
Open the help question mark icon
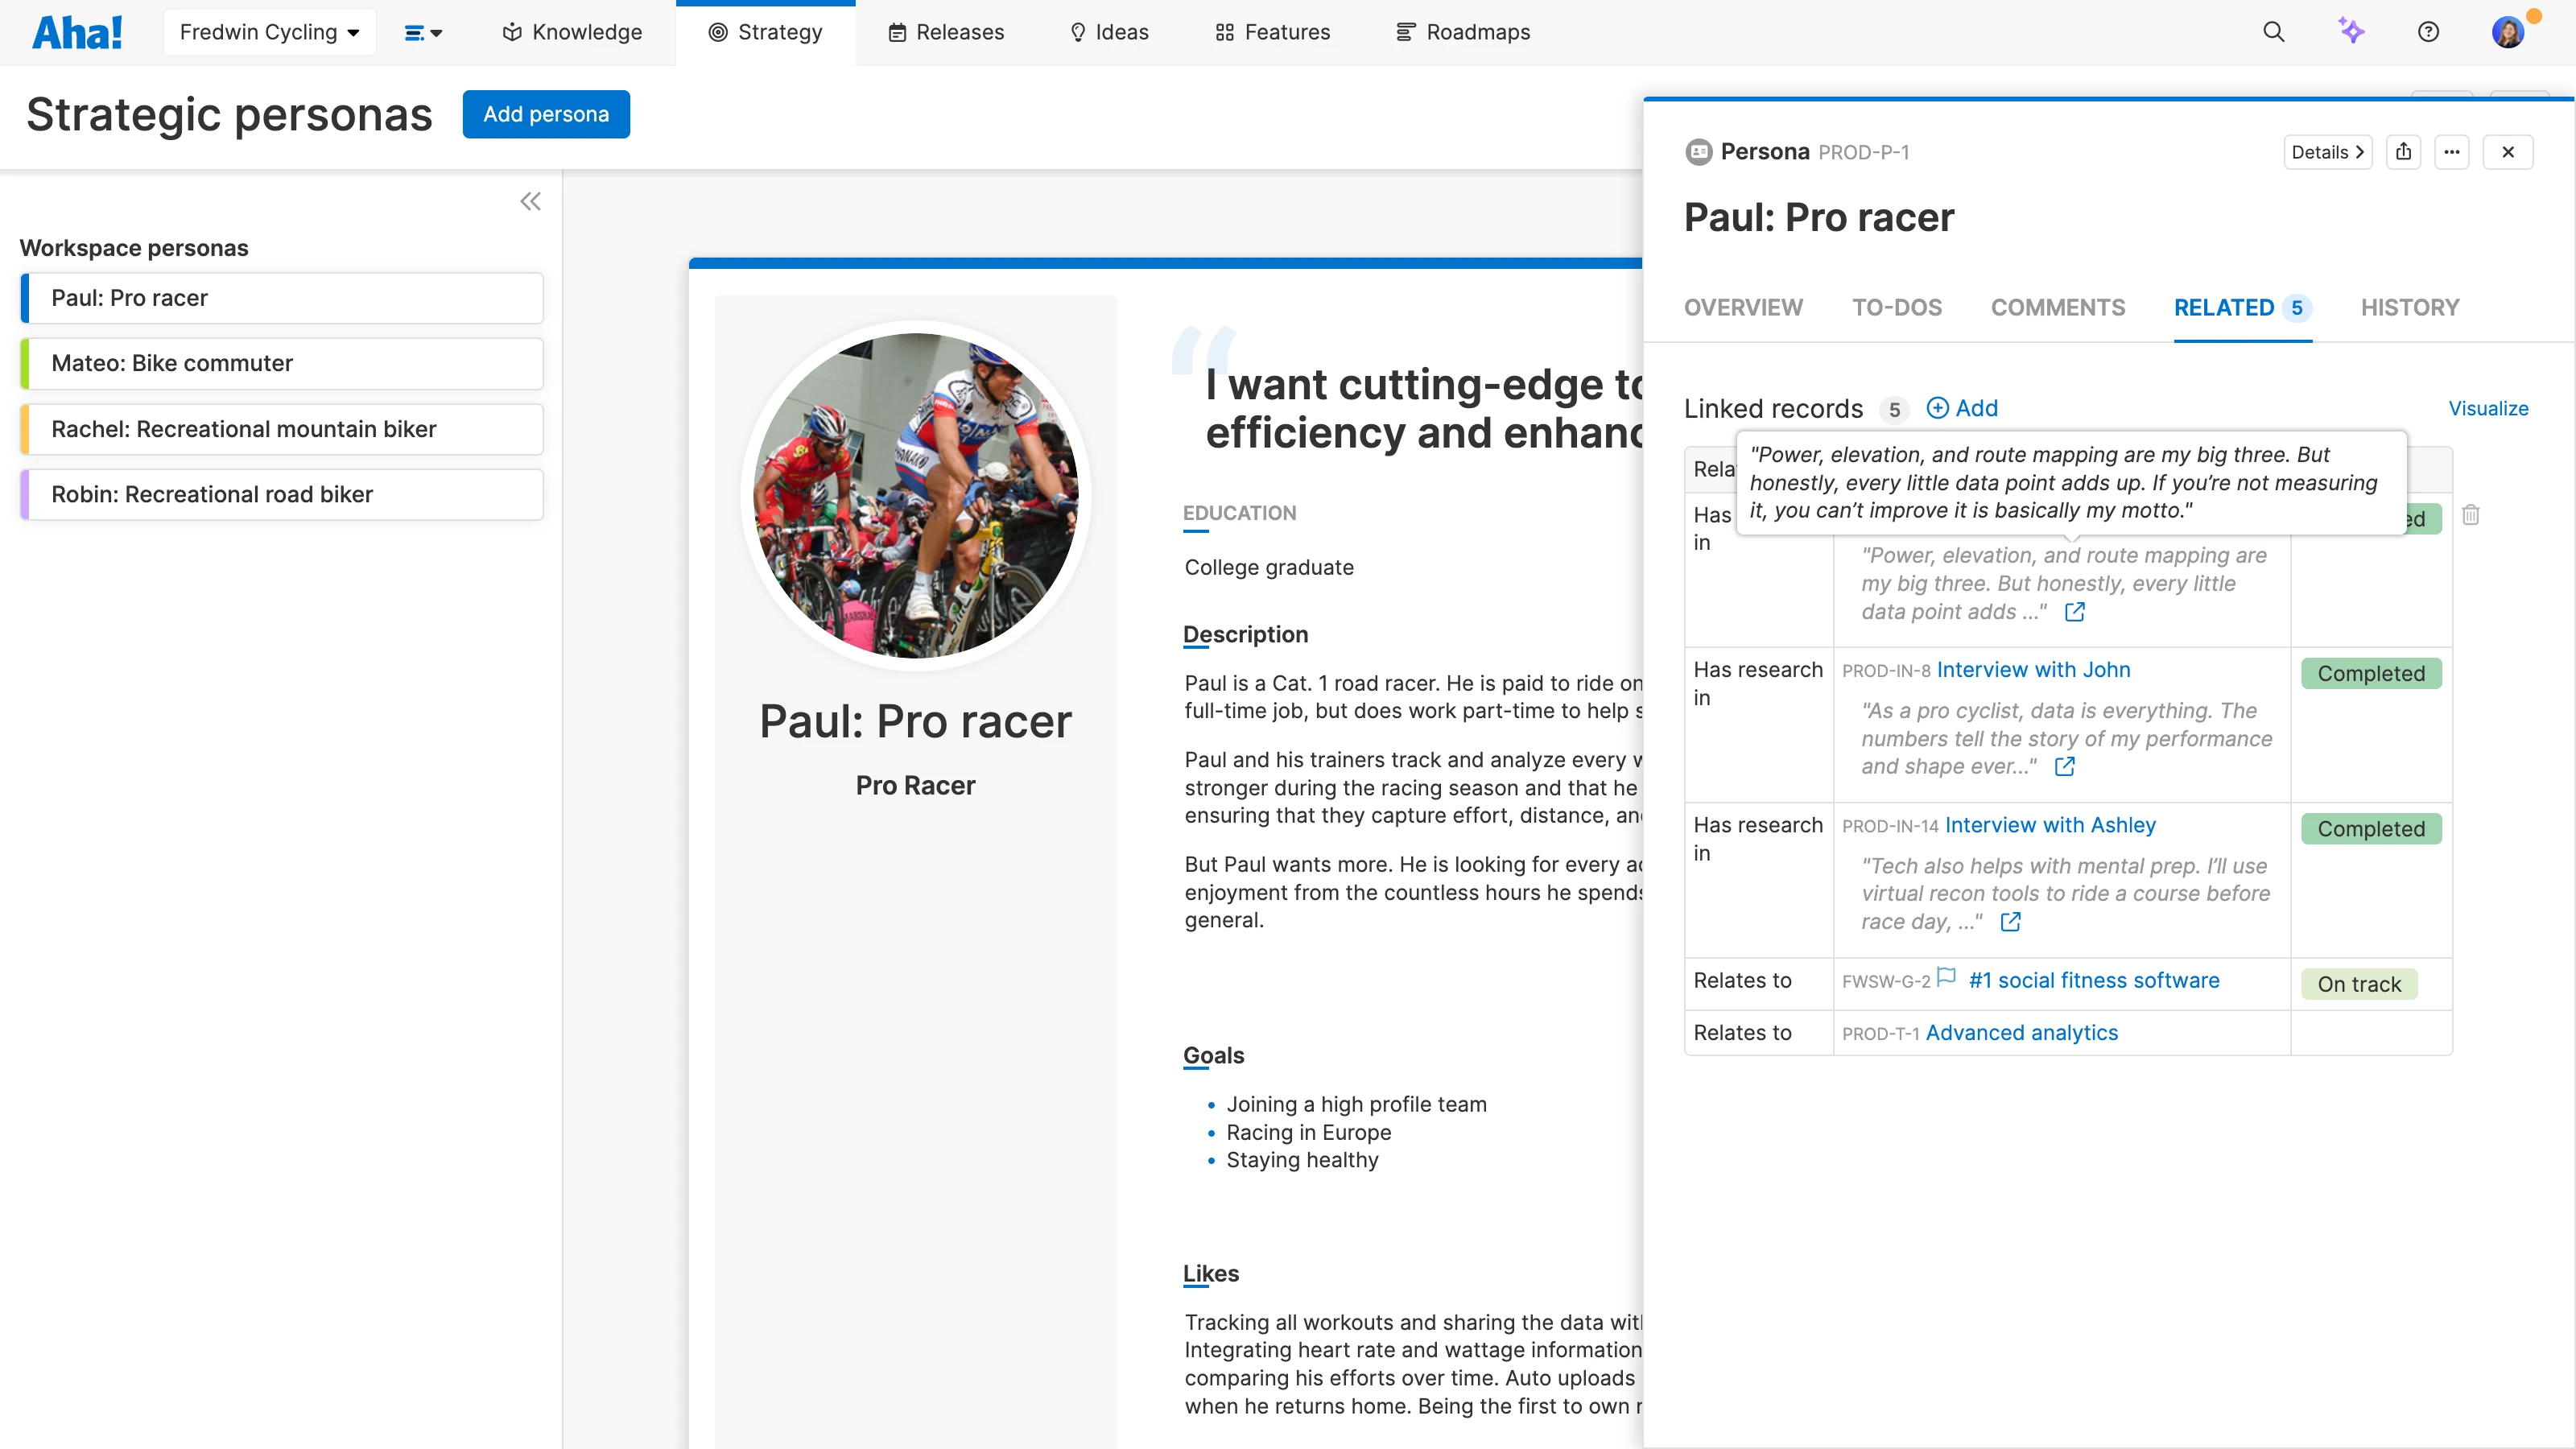(x=2428, y=32)
